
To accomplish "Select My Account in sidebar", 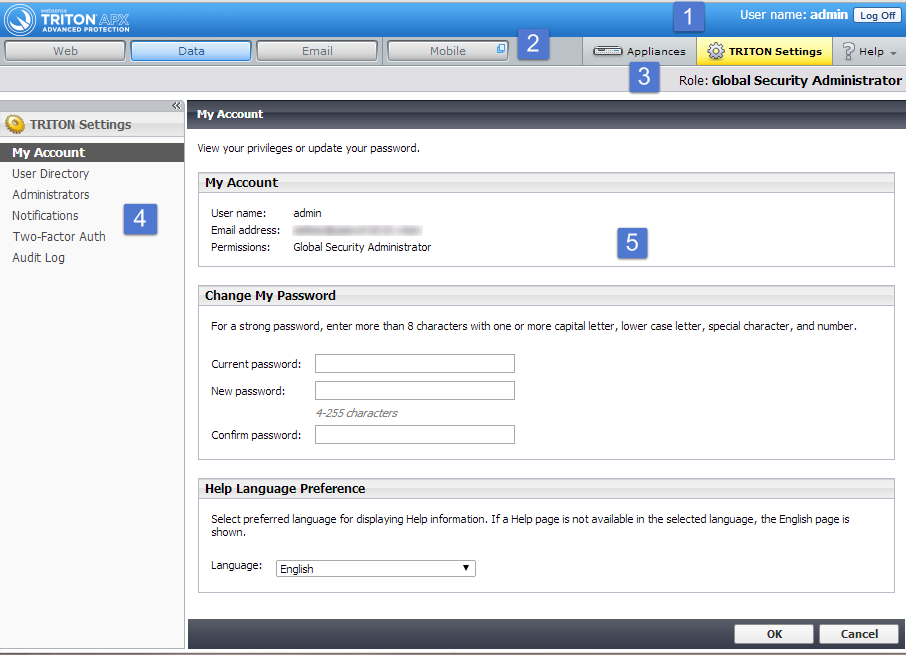I will coord(92,152).
